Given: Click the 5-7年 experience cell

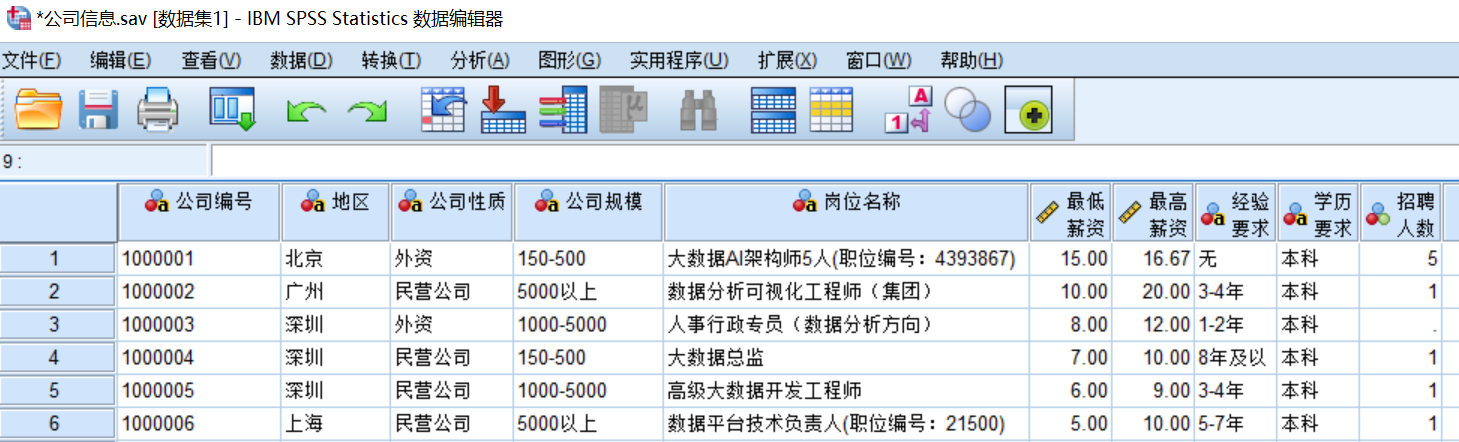Looking at the screenshot, I should tap(1236, 424).
